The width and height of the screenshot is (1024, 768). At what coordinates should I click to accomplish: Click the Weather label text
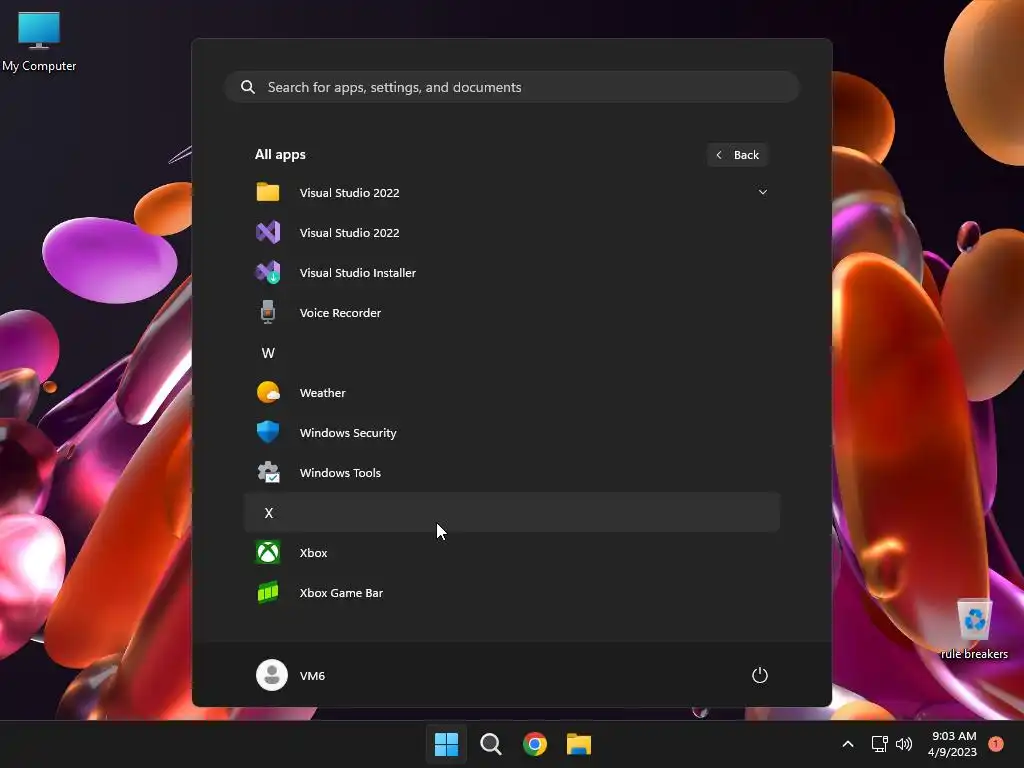323,392
